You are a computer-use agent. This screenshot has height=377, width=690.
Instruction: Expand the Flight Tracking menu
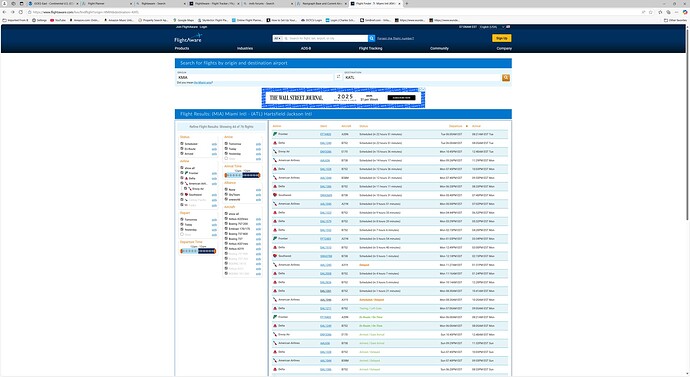[x=370, y=48]
